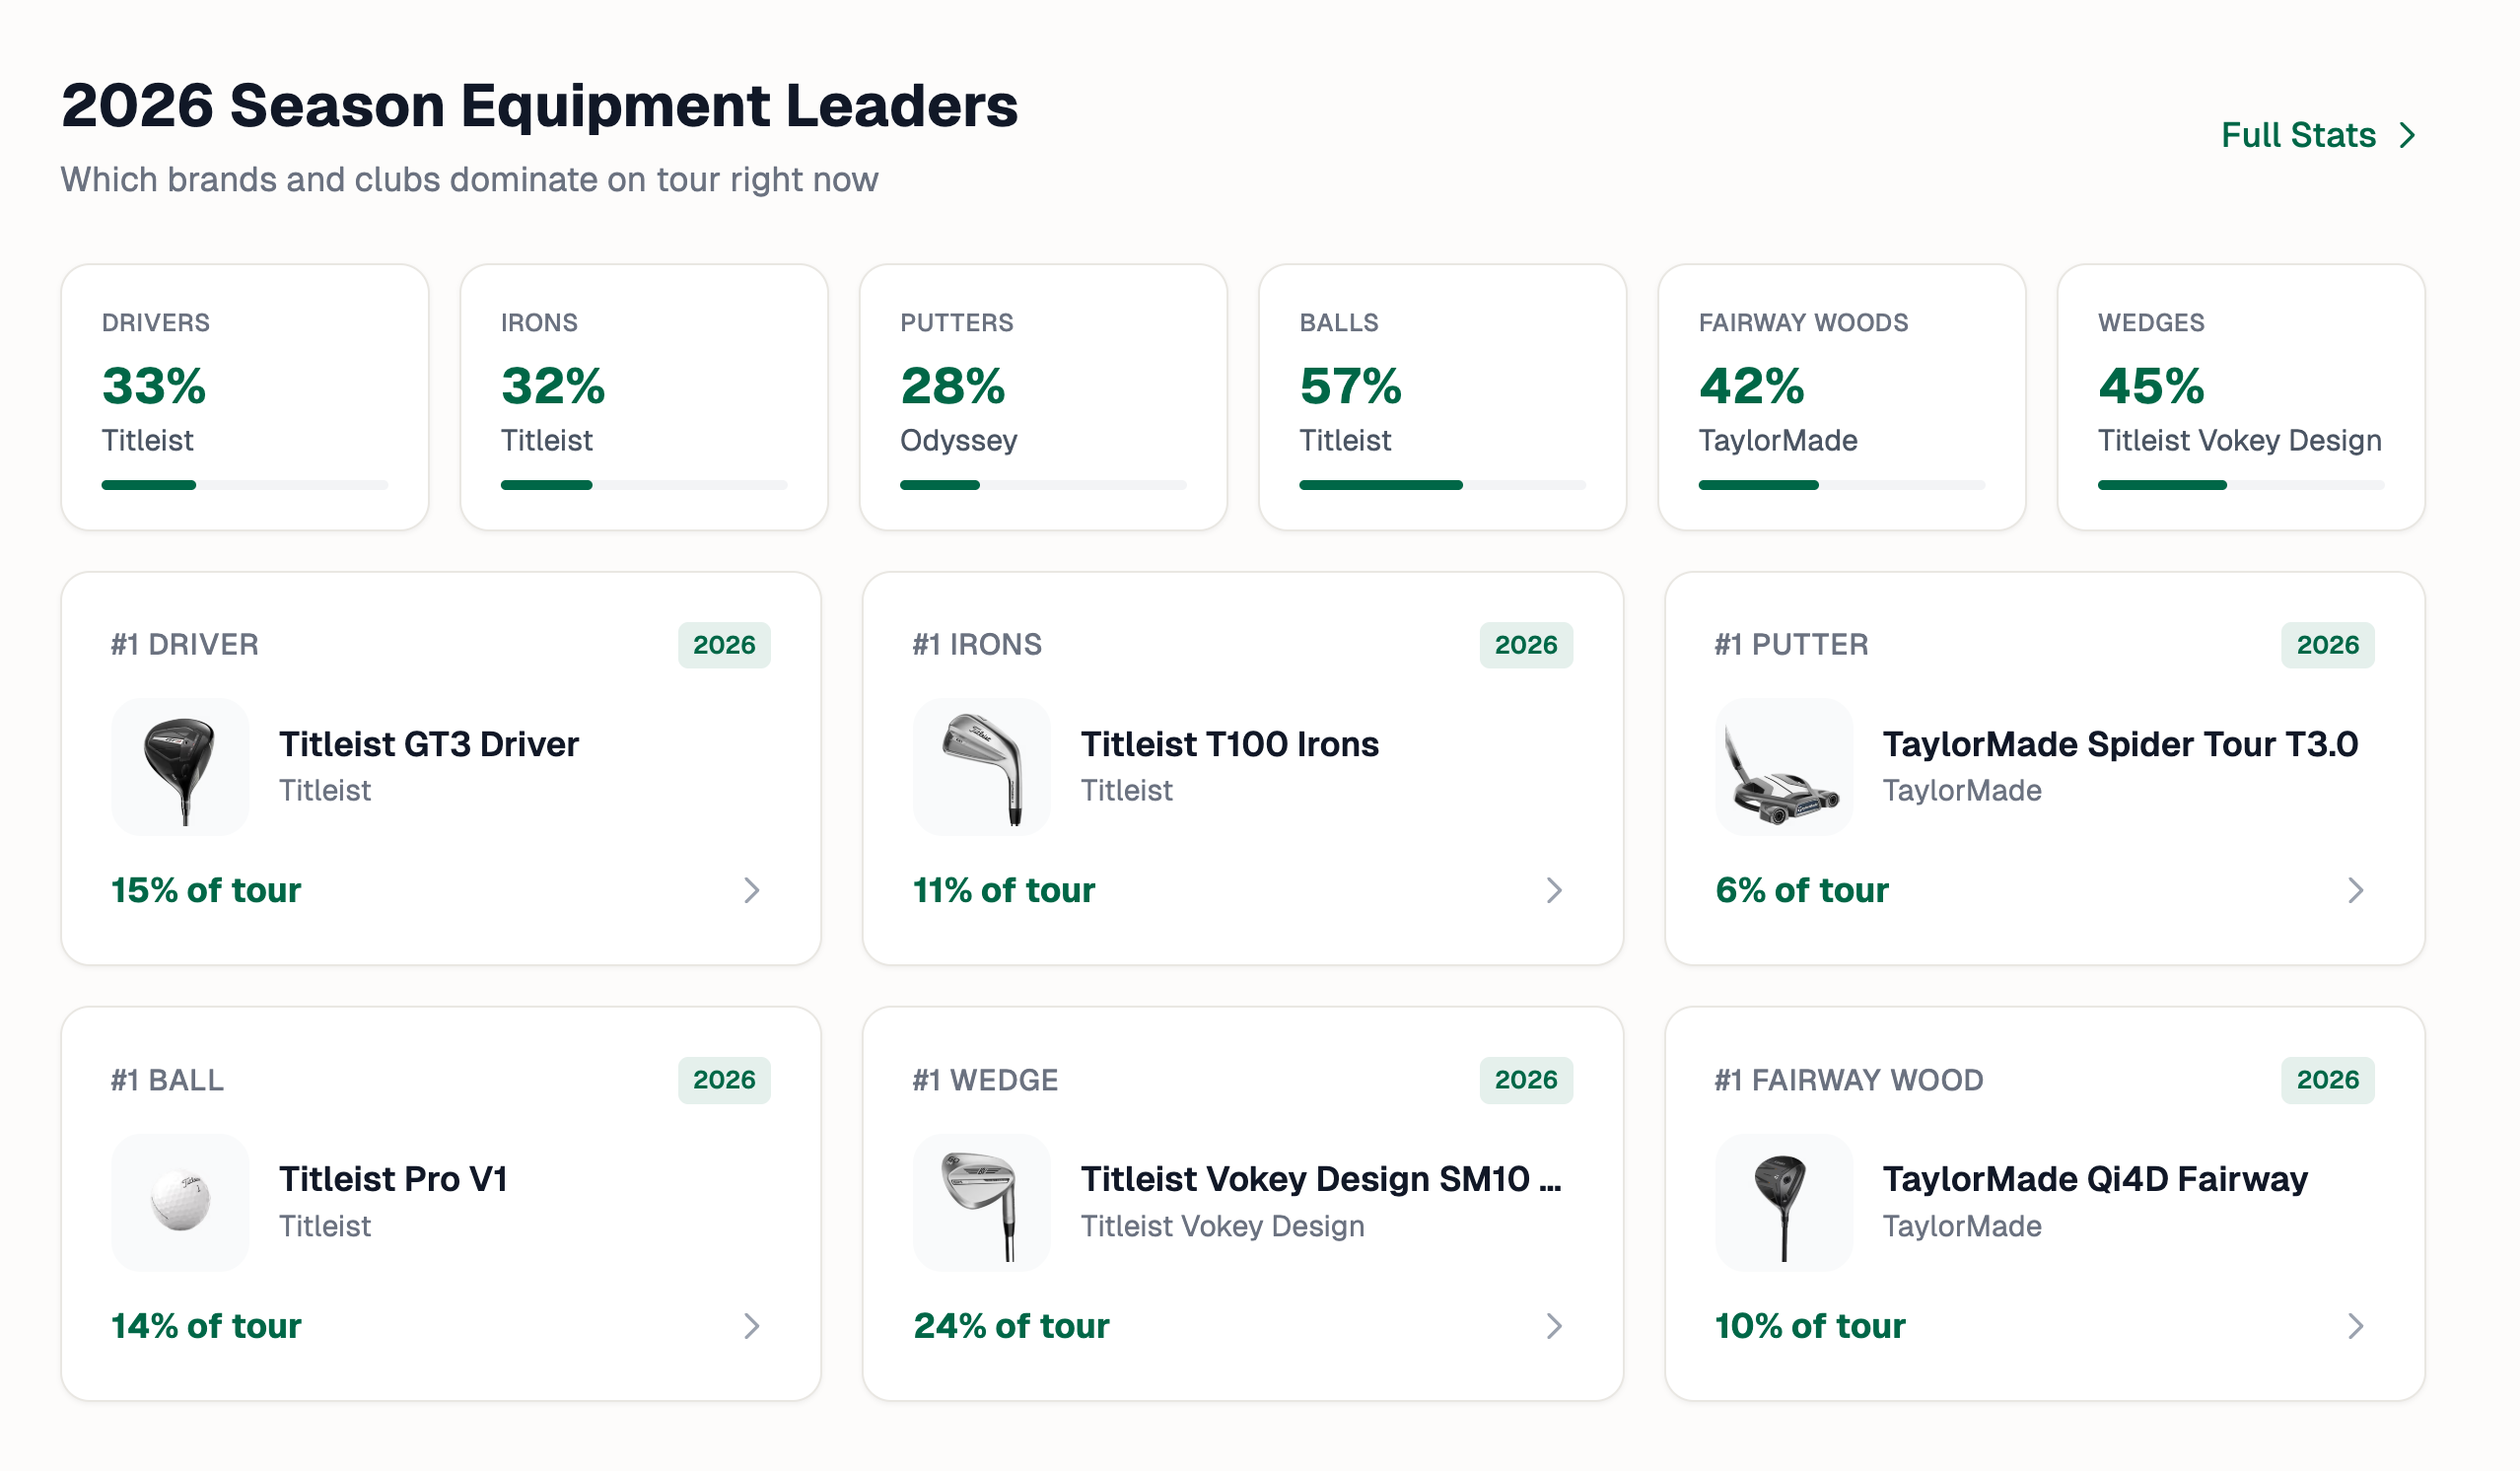Click the '14% of tour' stat

206,1326
